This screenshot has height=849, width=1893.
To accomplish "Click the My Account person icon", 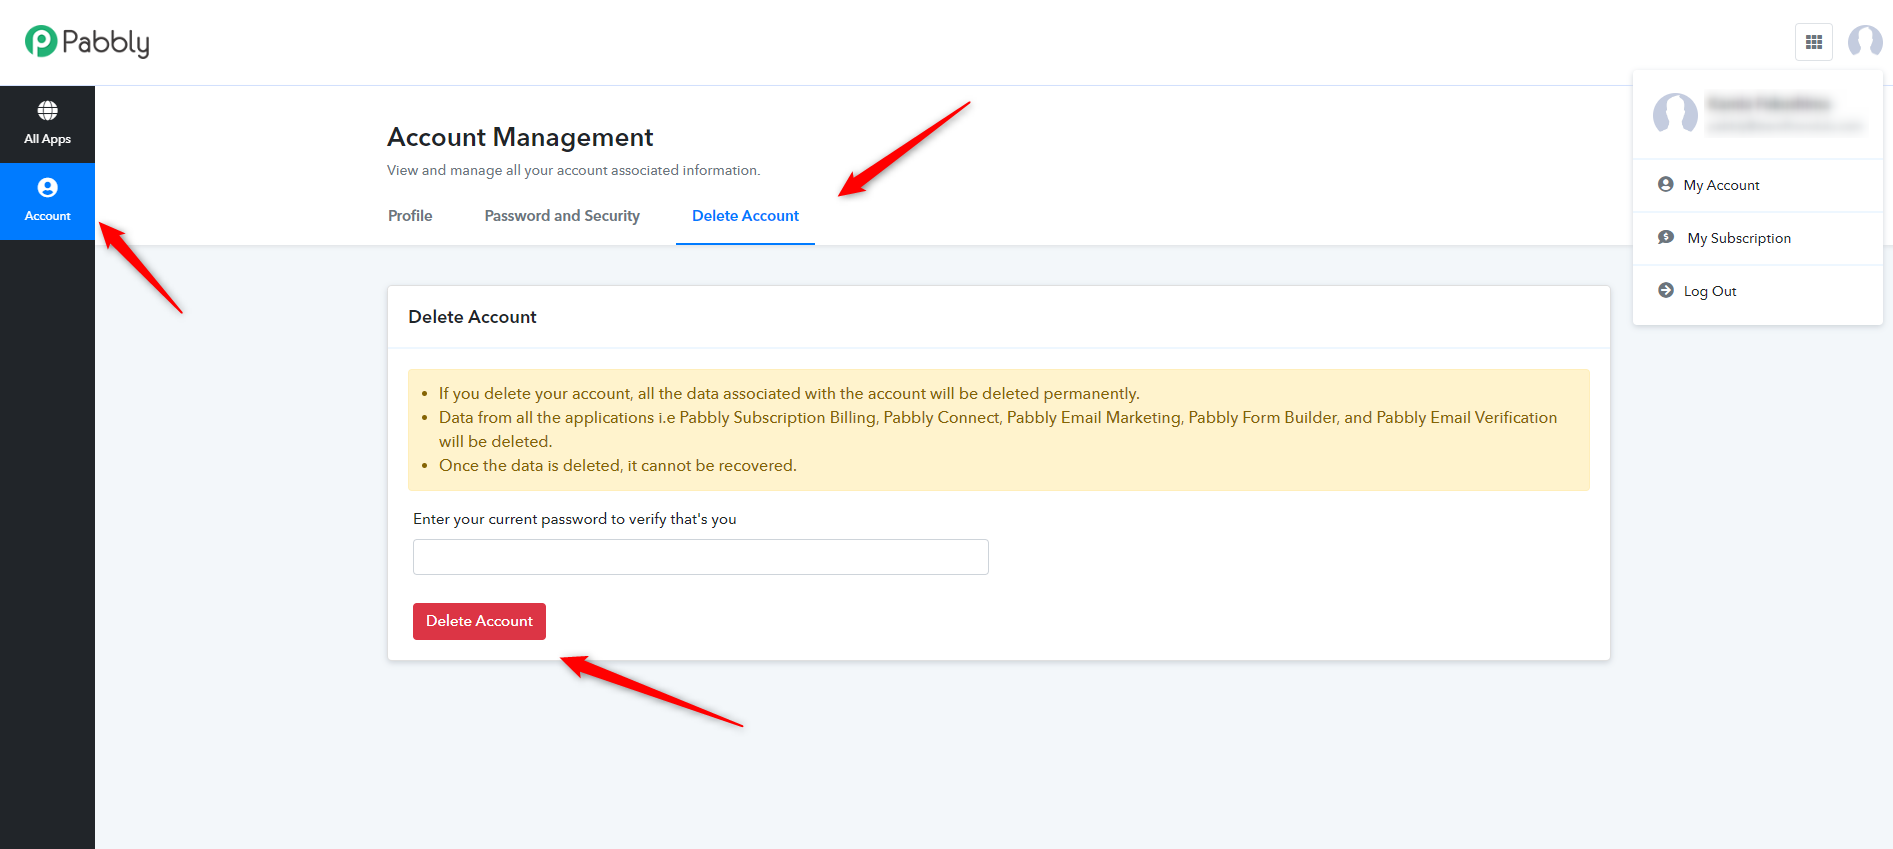I will (1666, 184).
